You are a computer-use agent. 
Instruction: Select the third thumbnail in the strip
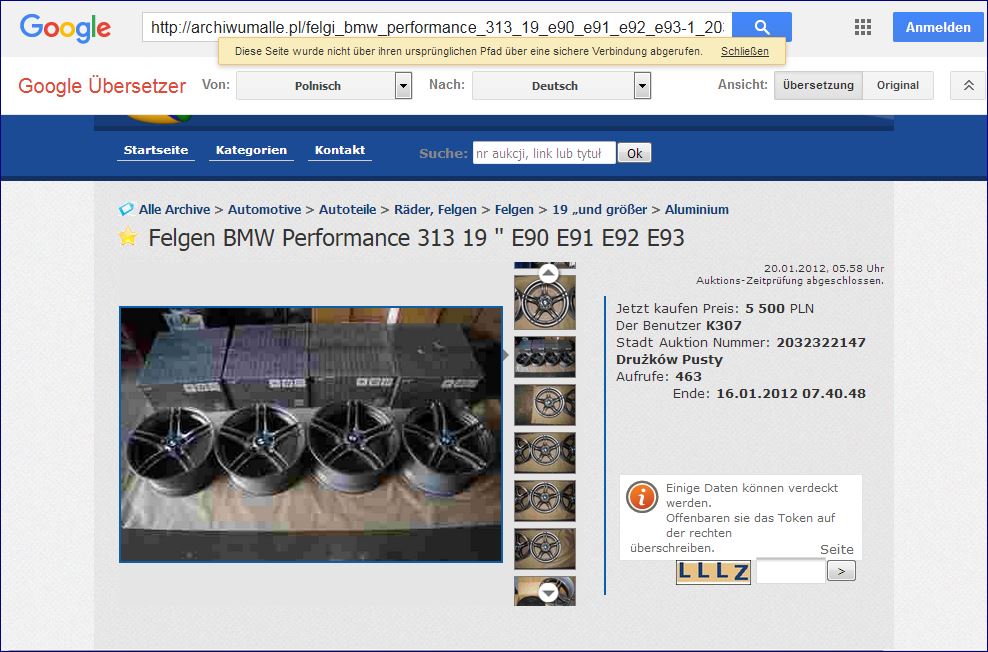pyautogui.click(x=545, y=404)
